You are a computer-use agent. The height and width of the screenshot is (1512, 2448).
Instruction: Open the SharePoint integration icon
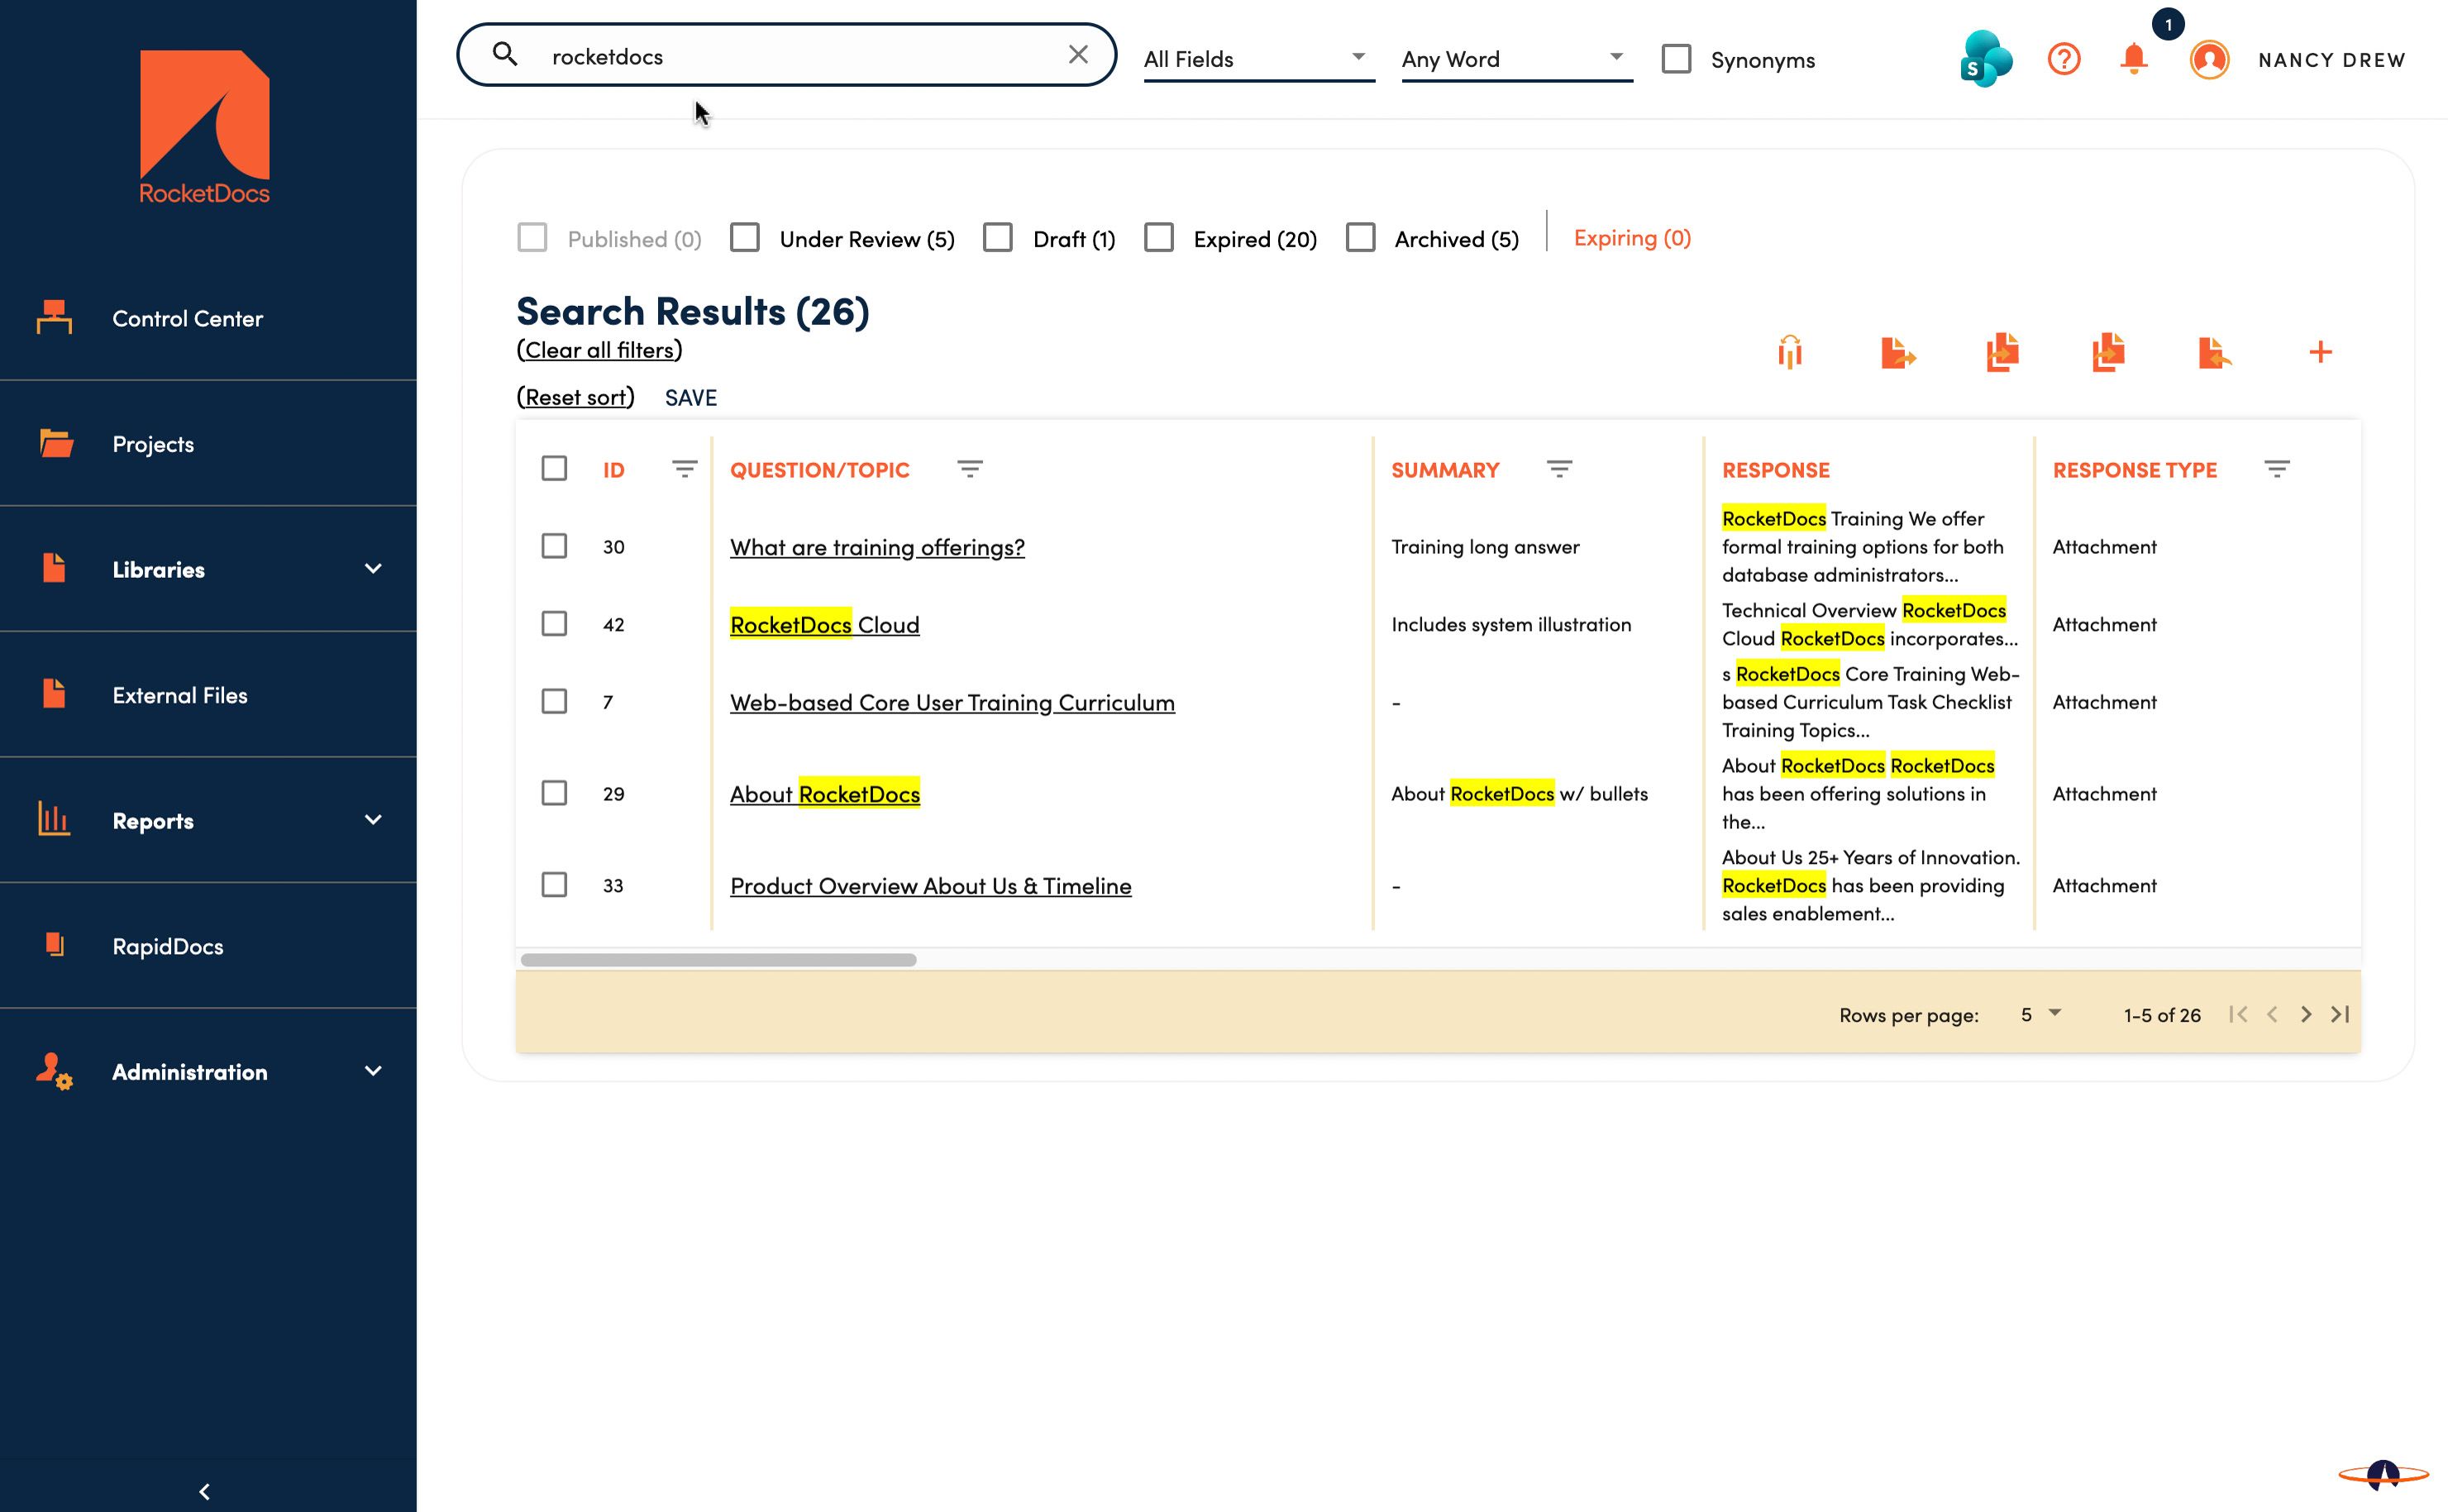[1985, 59]
